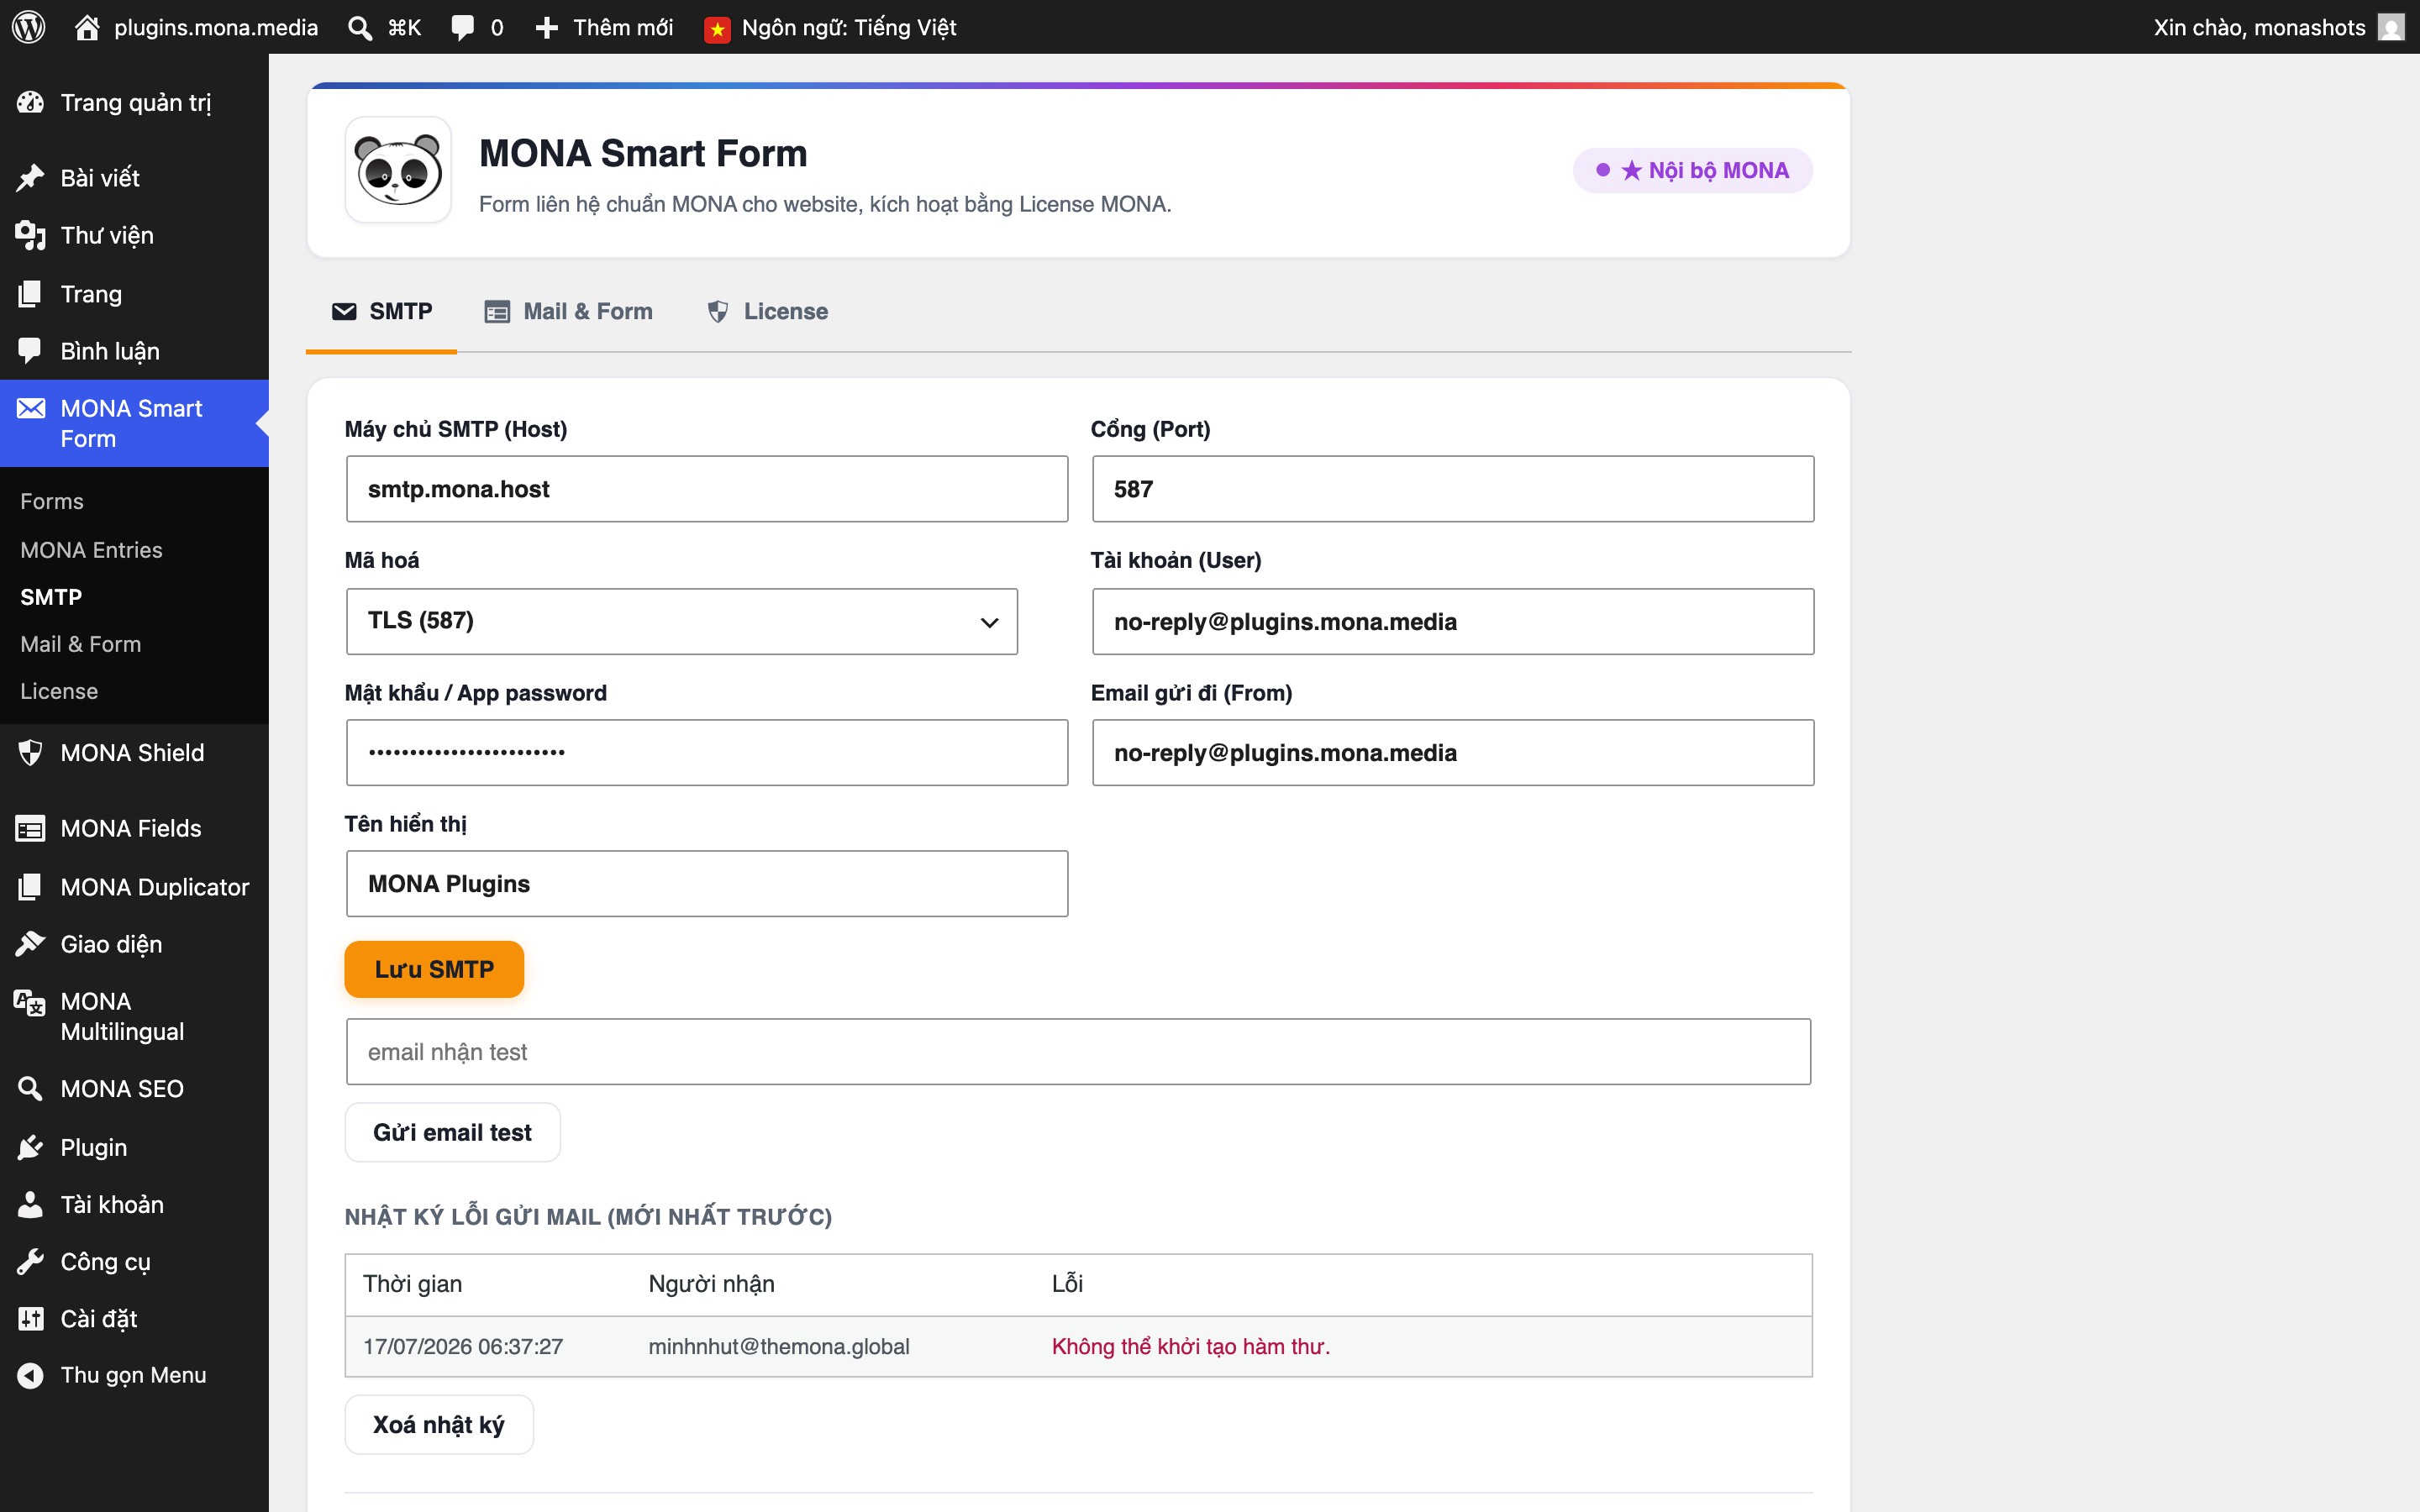The height and width of the screenshot is (1512, 2420).
Task: Open the site home icon plugins.mona.media
Action: click(87, 27)
